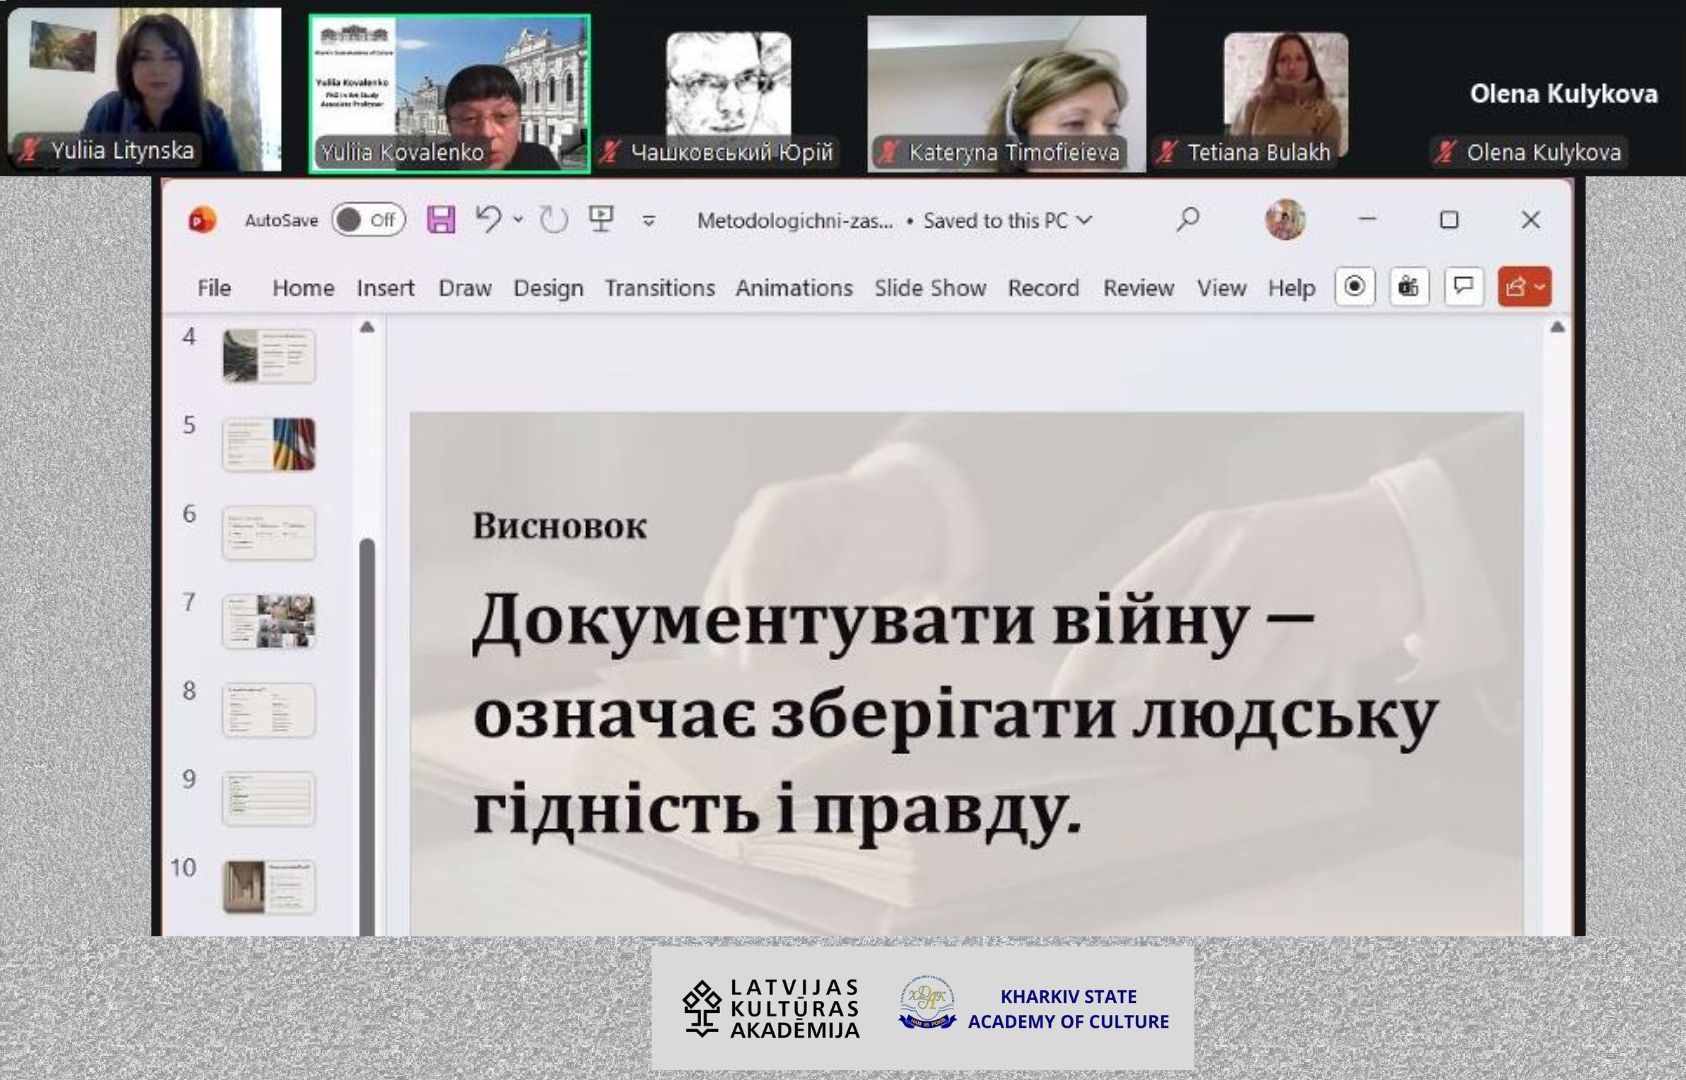Click the user account profile picture
The image size is (1686, 1080).
pyautogui.click(x=1285, y=219)
